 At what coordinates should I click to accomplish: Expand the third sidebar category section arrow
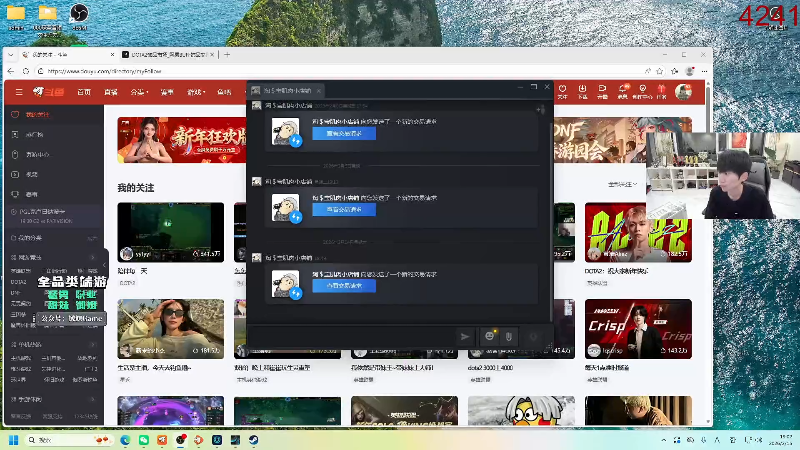(x=93, y=399)
